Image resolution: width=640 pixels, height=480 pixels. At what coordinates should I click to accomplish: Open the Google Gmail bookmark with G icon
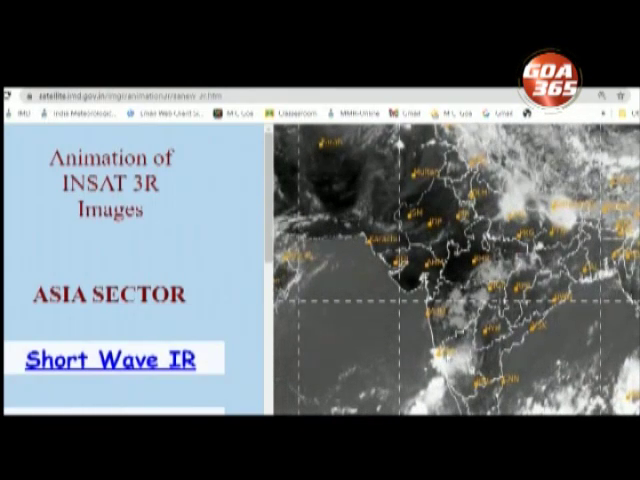(x=497, y=114)
